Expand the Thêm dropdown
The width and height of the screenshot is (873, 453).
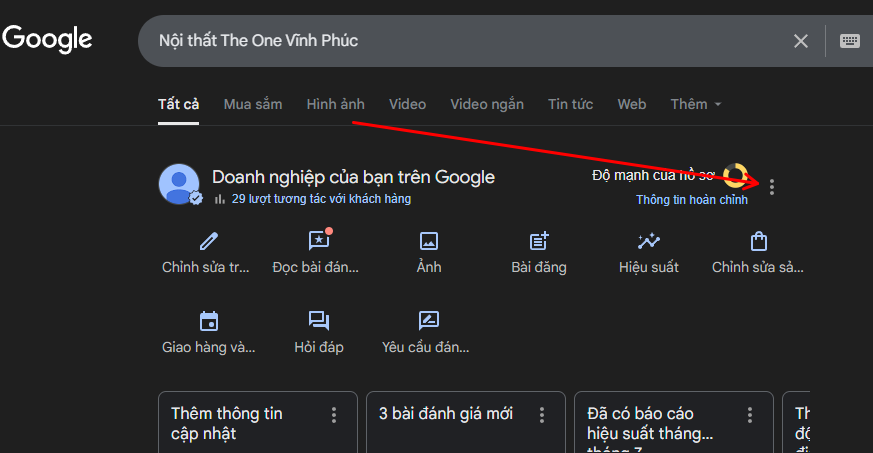[696, 104]
